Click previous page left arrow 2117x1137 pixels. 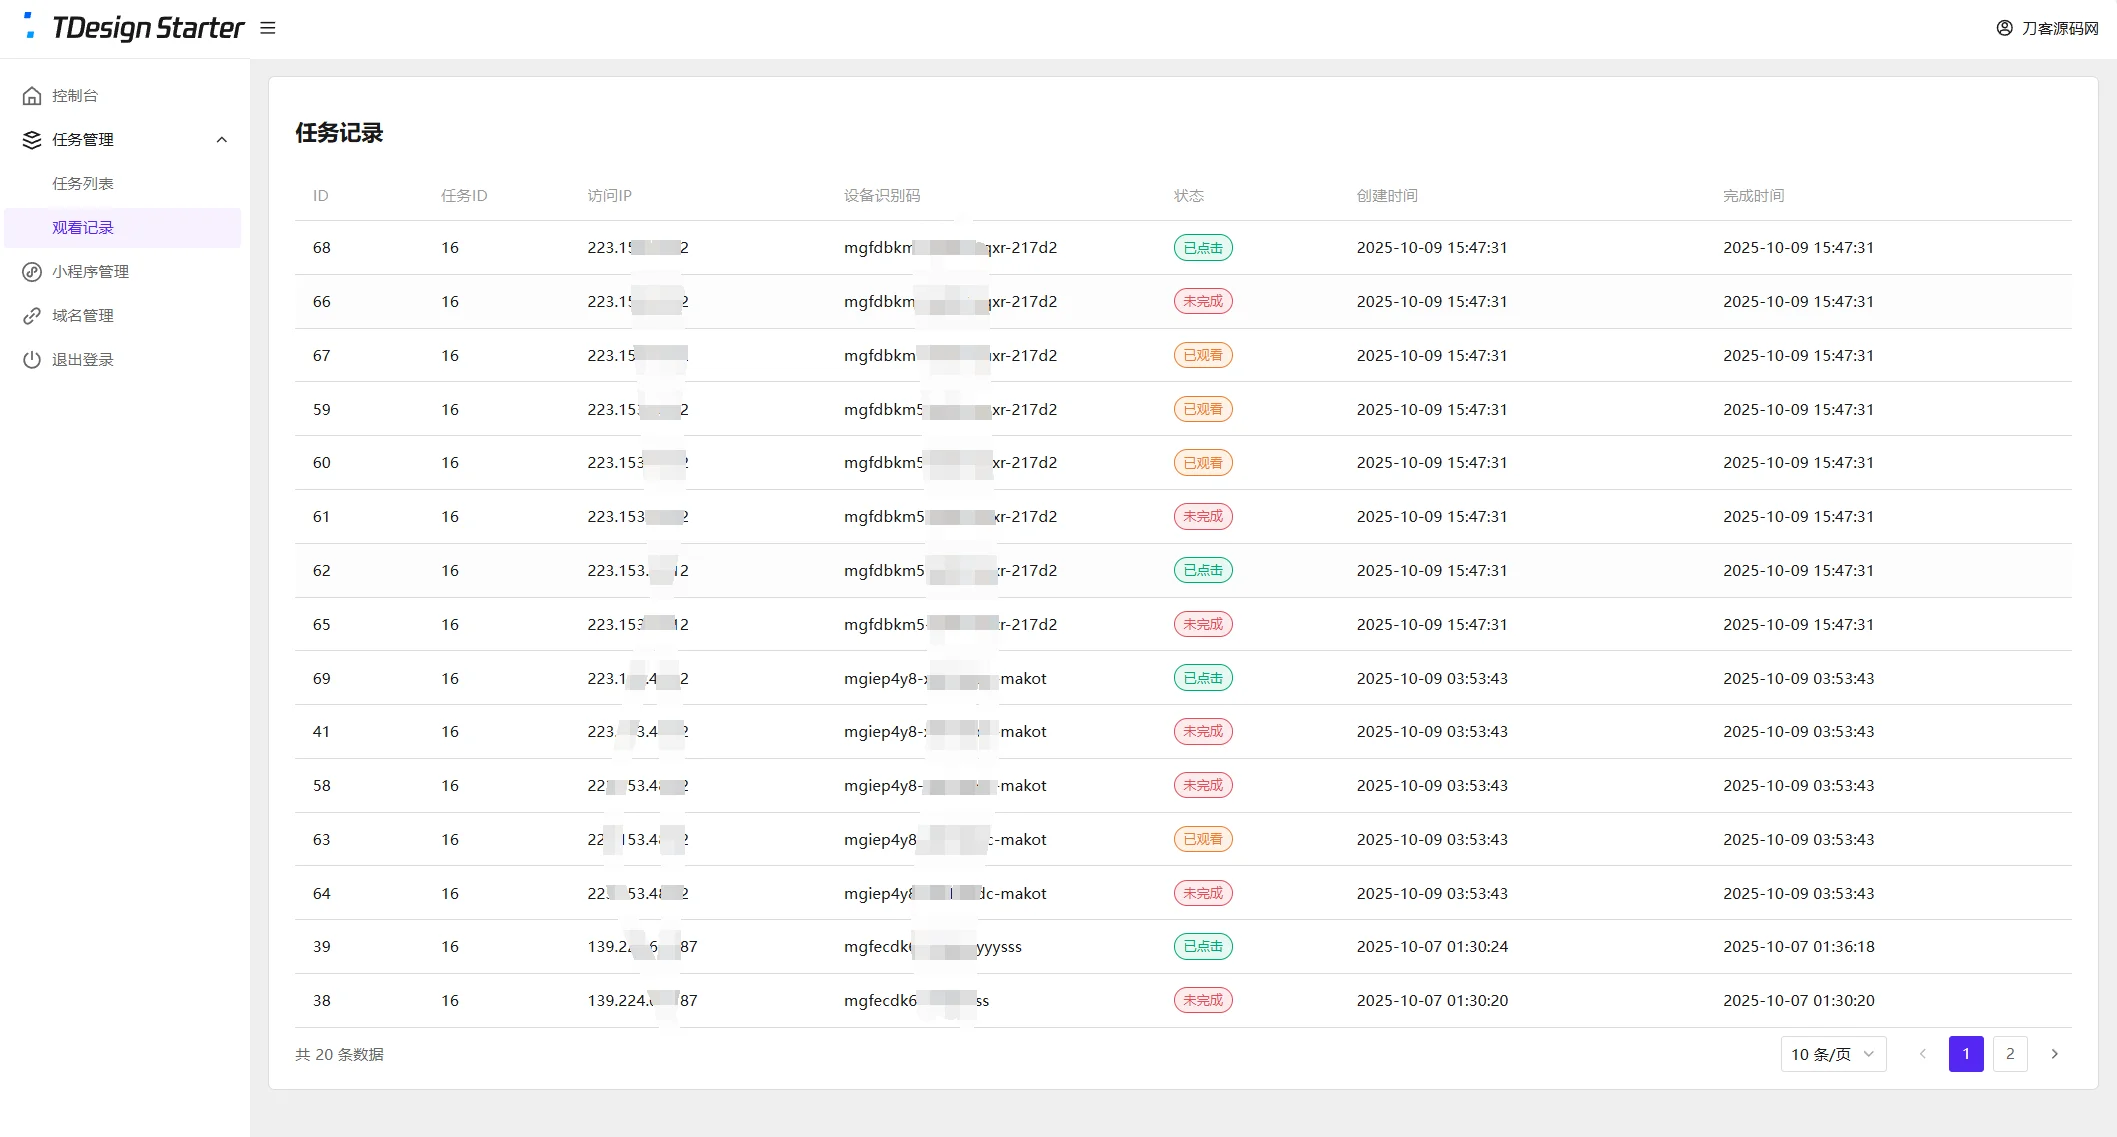(x=1921, y=1054)
